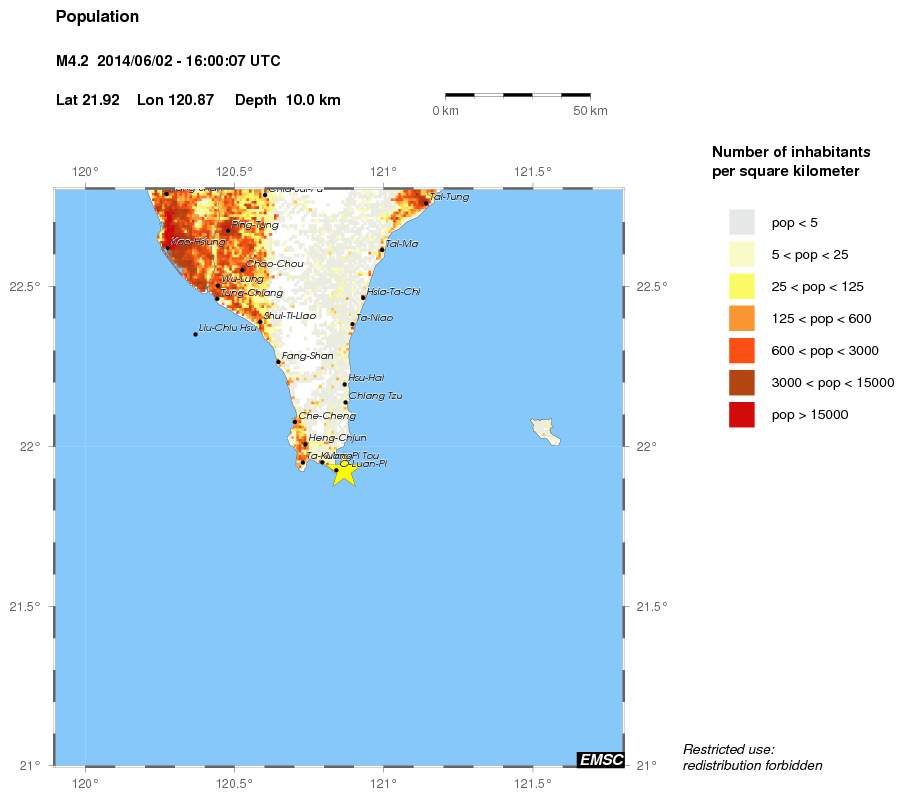Pick the light orange '125 < pop < 600' swatch
Viewport: 904px width, 798px height.
(741, 318)
